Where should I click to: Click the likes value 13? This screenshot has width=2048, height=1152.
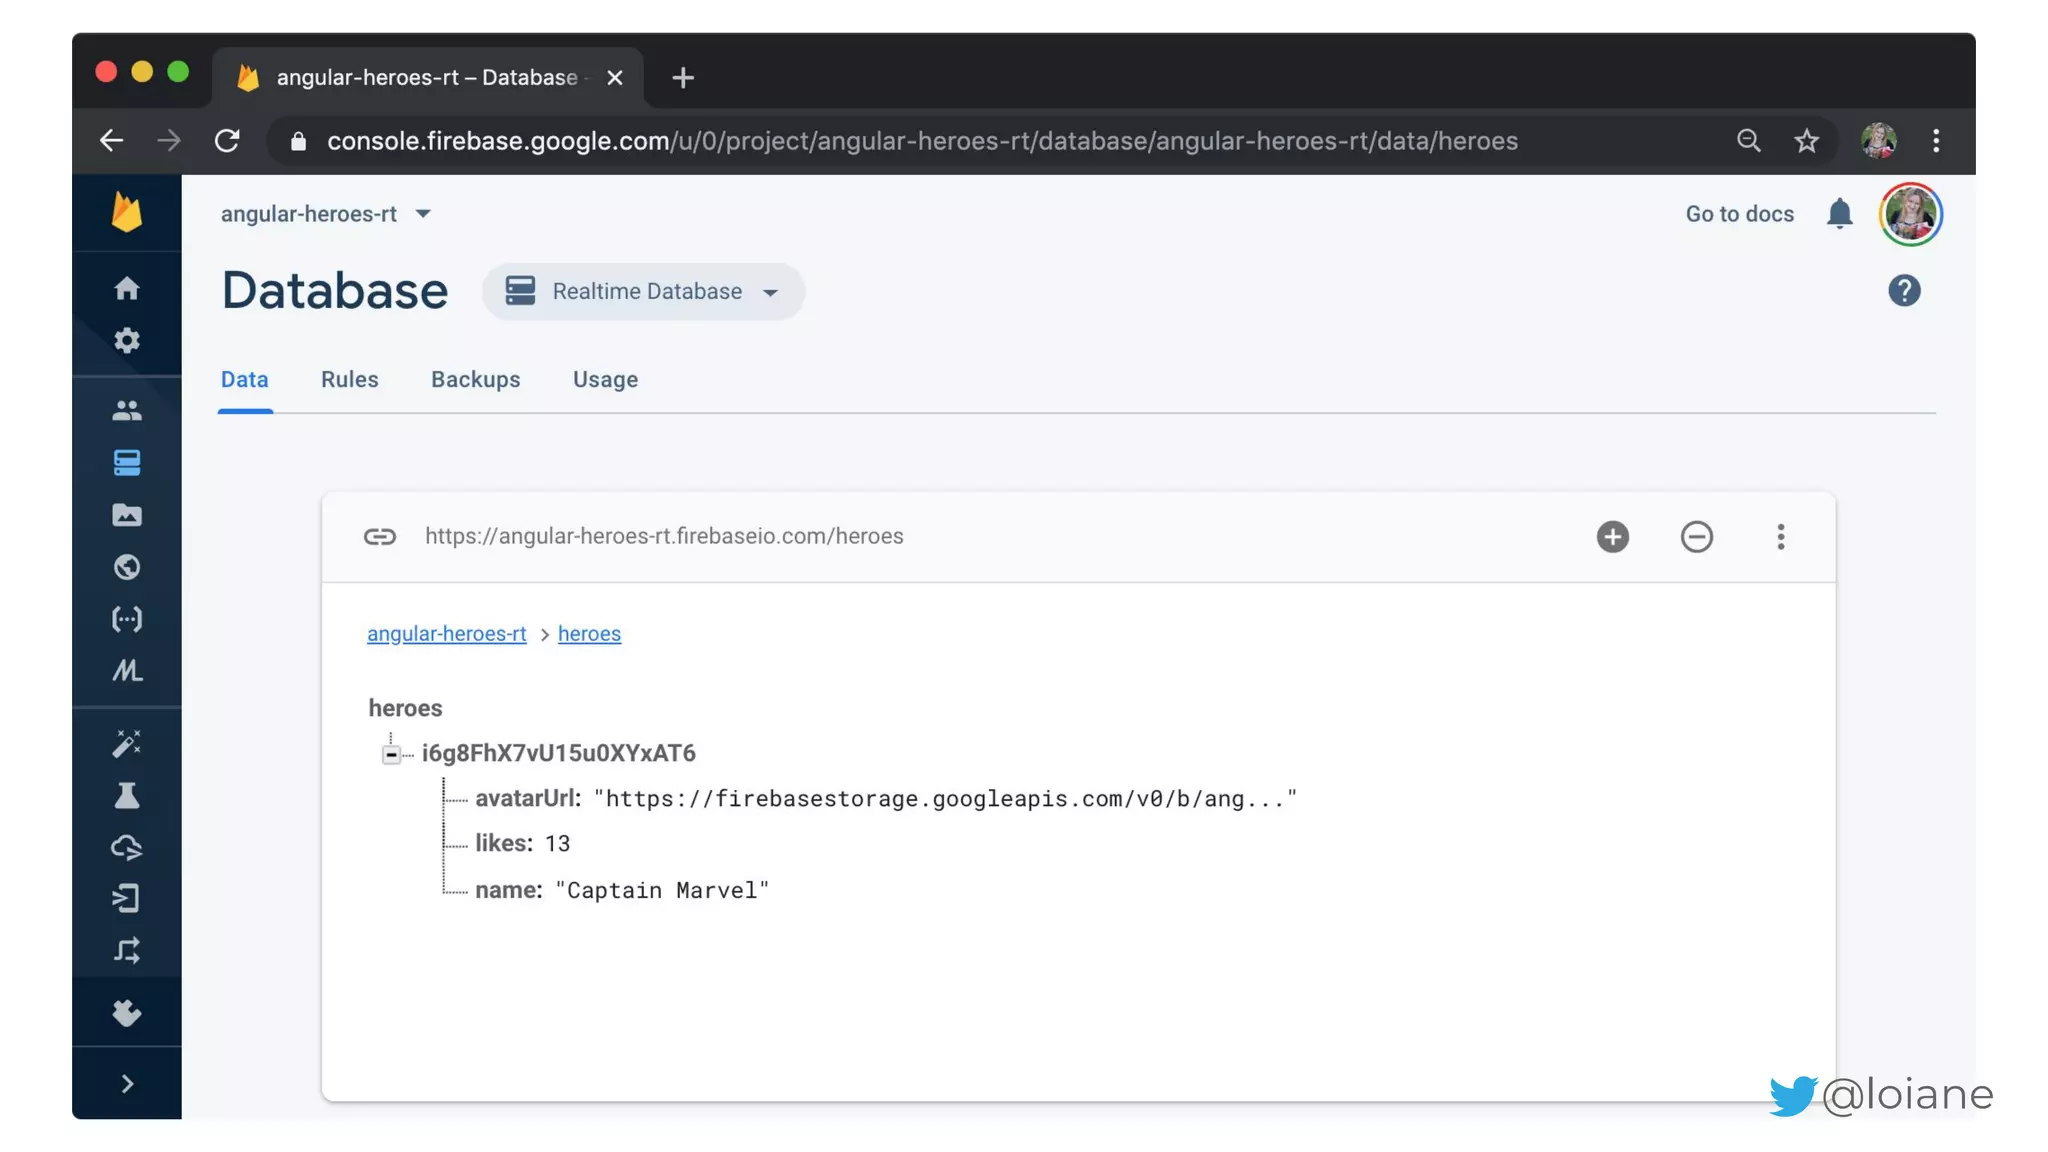click(557, 844)
